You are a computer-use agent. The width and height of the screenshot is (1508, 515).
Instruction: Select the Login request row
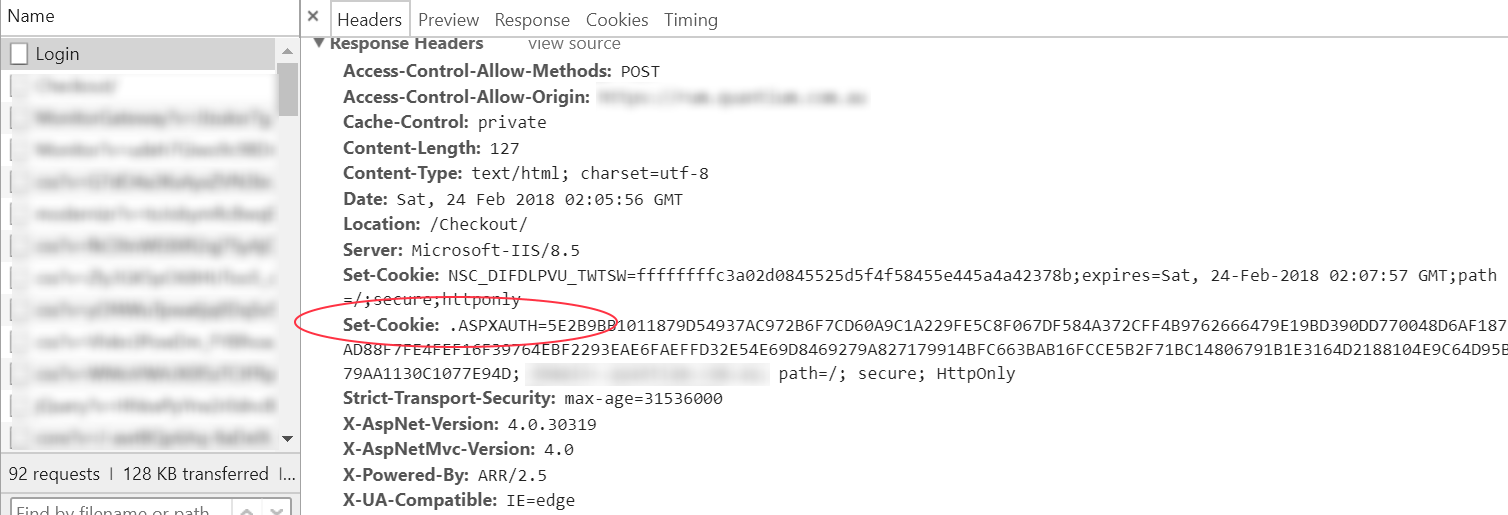pos(140,54)
